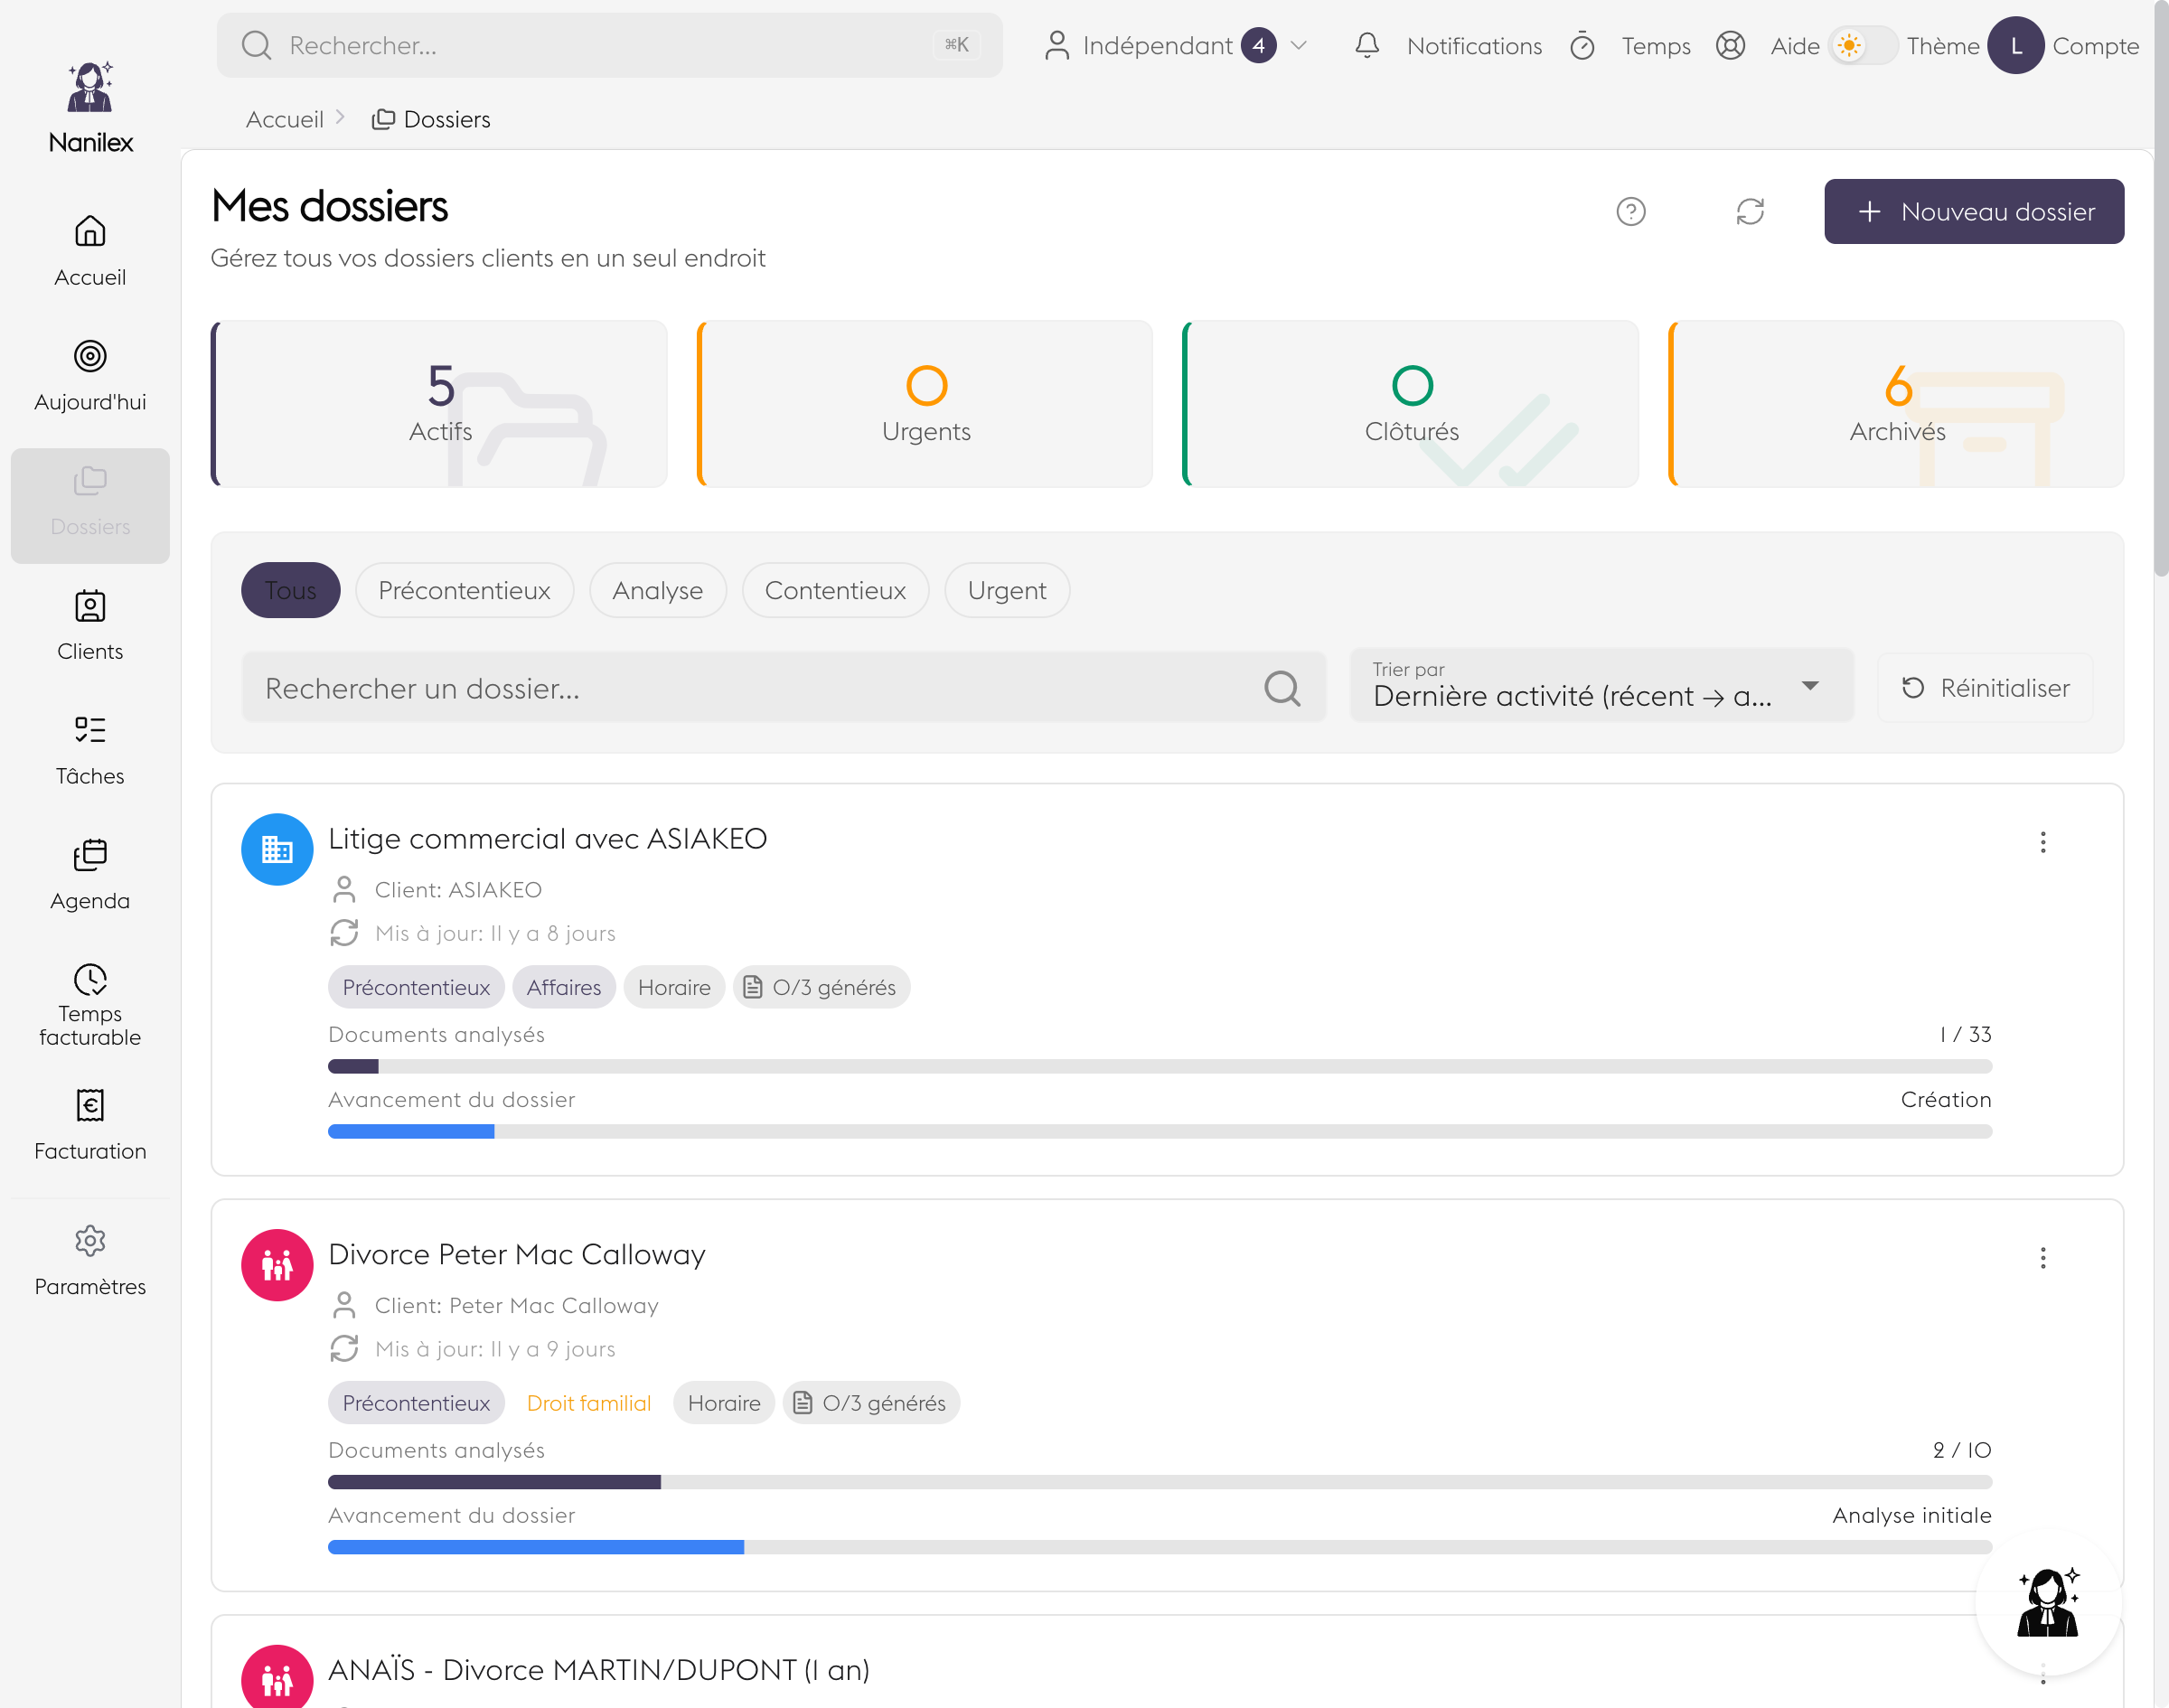This screenshot has height=1708, width=2169.
Task: Click the Avancement du dossier progress bar for ASIAKEO
Action: click(1159, 1131)
